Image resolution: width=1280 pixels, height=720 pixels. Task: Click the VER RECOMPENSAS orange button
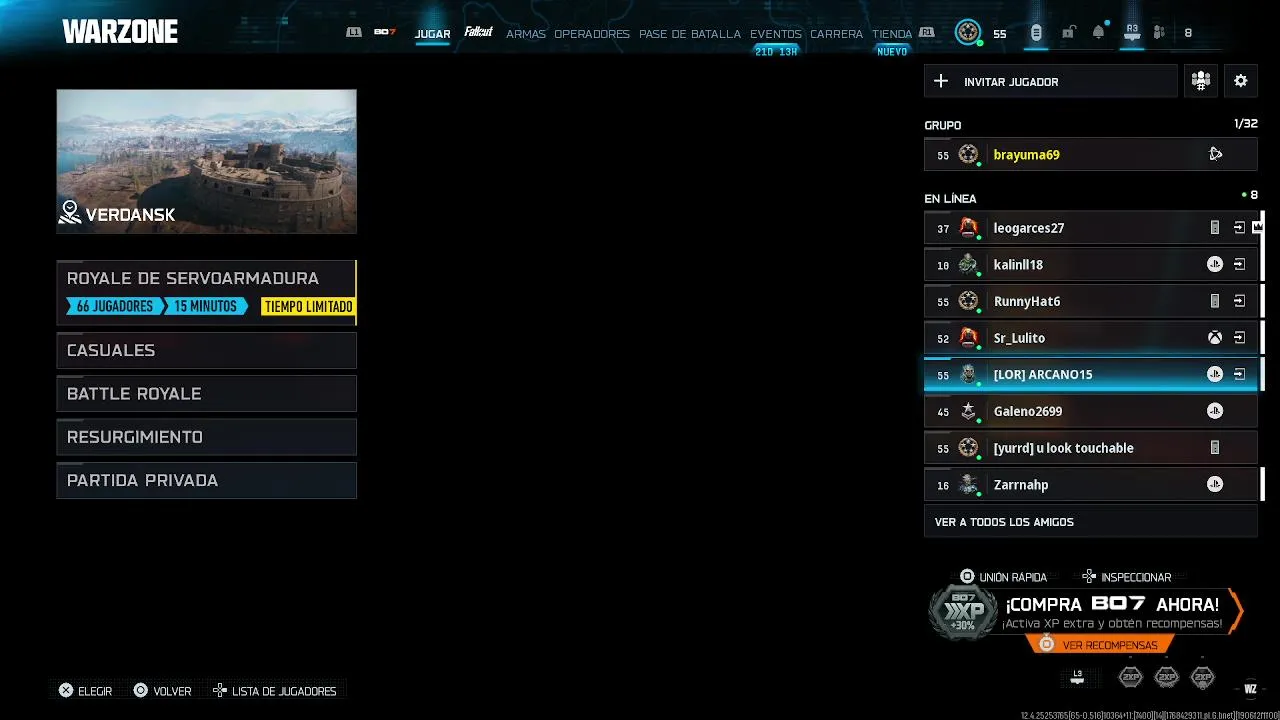tap(1099, 645)
